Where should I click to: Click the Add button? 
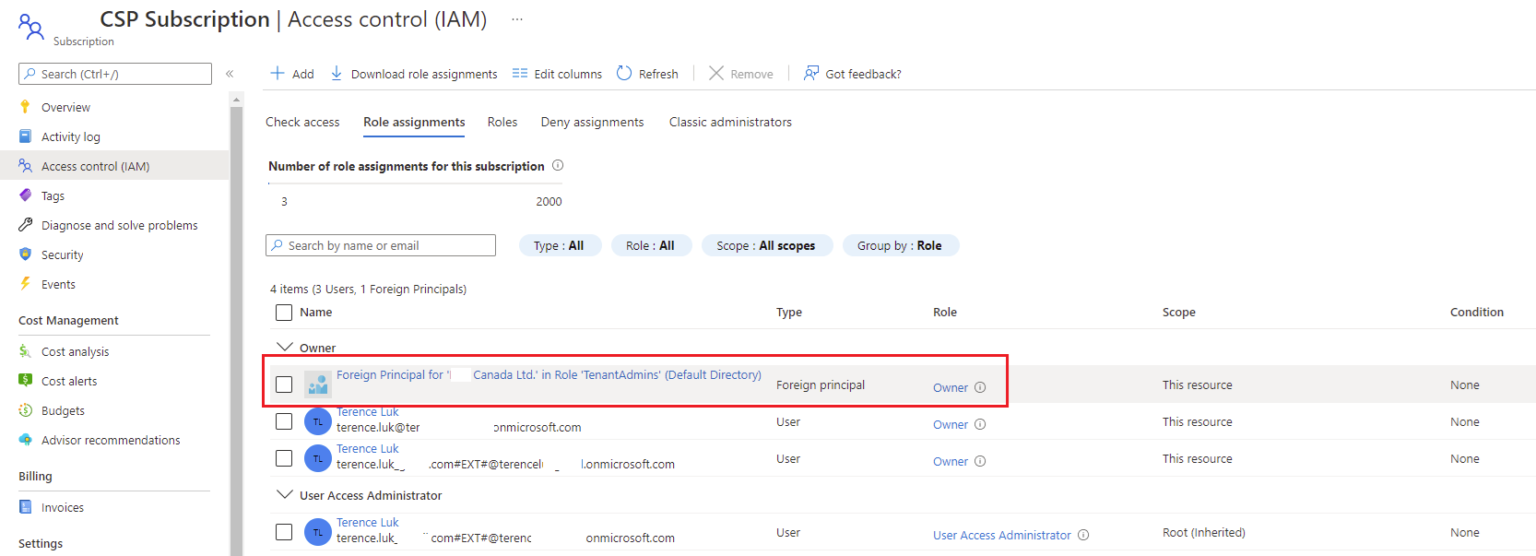292,74
